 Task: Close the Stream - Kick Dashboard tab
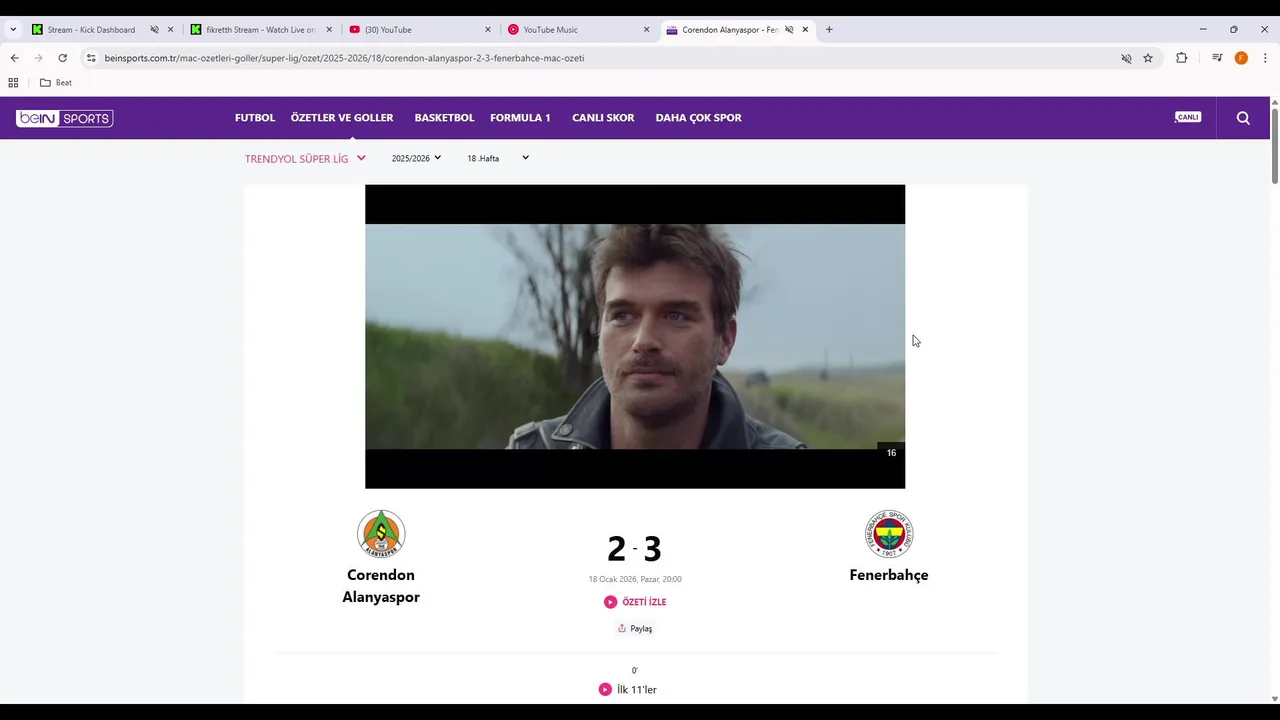[x=170, y=30]
